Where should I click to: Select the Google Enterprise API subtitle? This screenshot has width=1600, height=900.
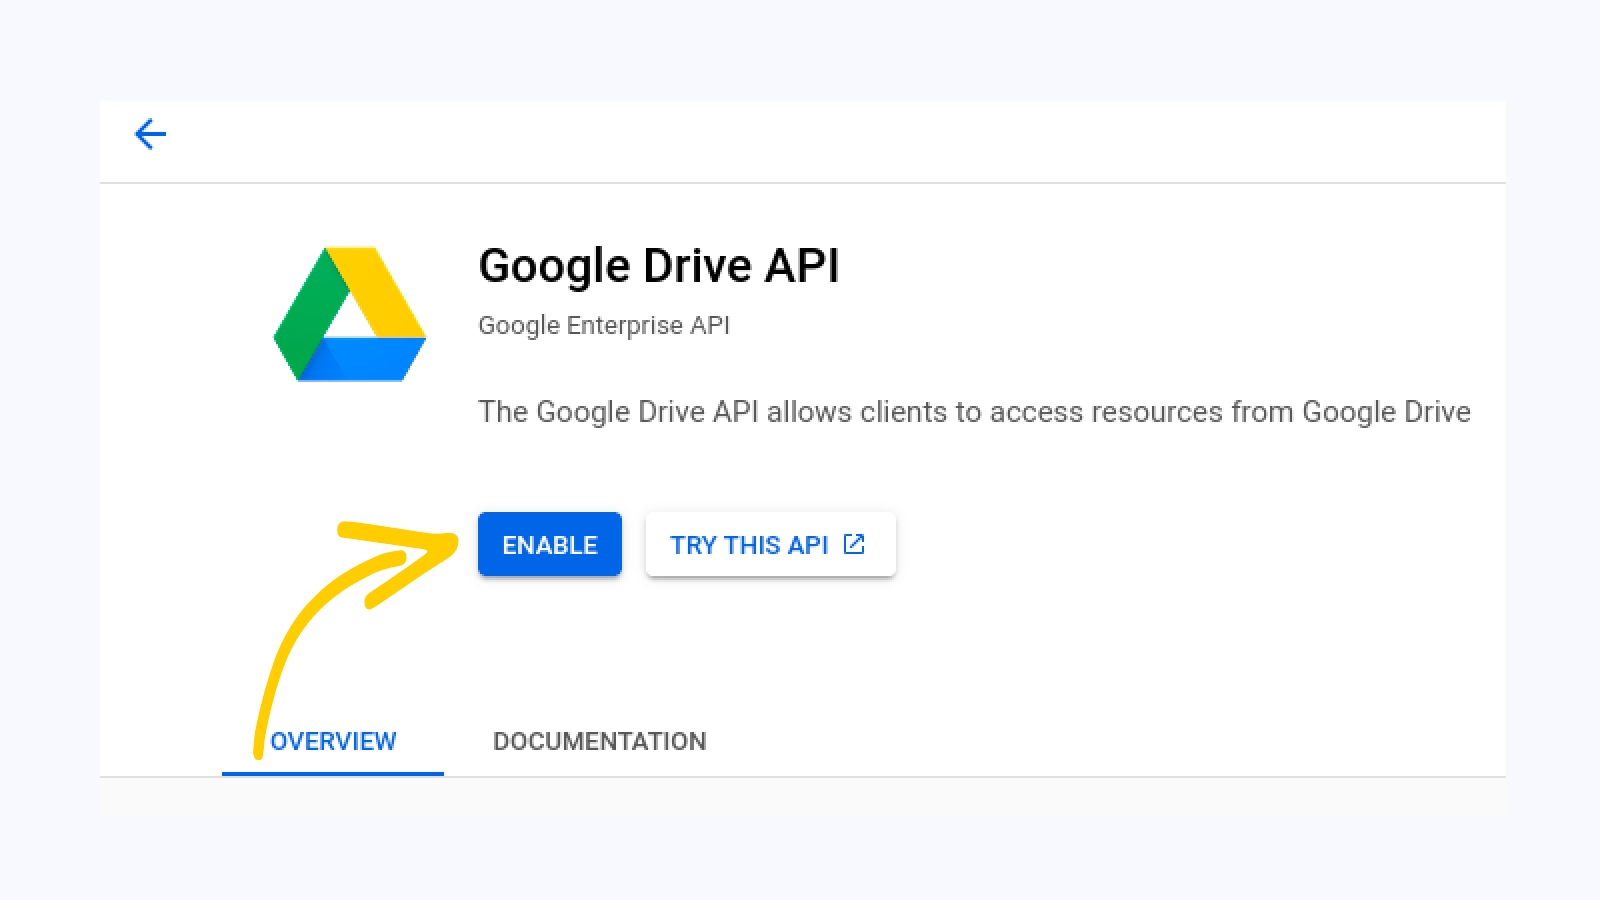[x=603, y=325]
